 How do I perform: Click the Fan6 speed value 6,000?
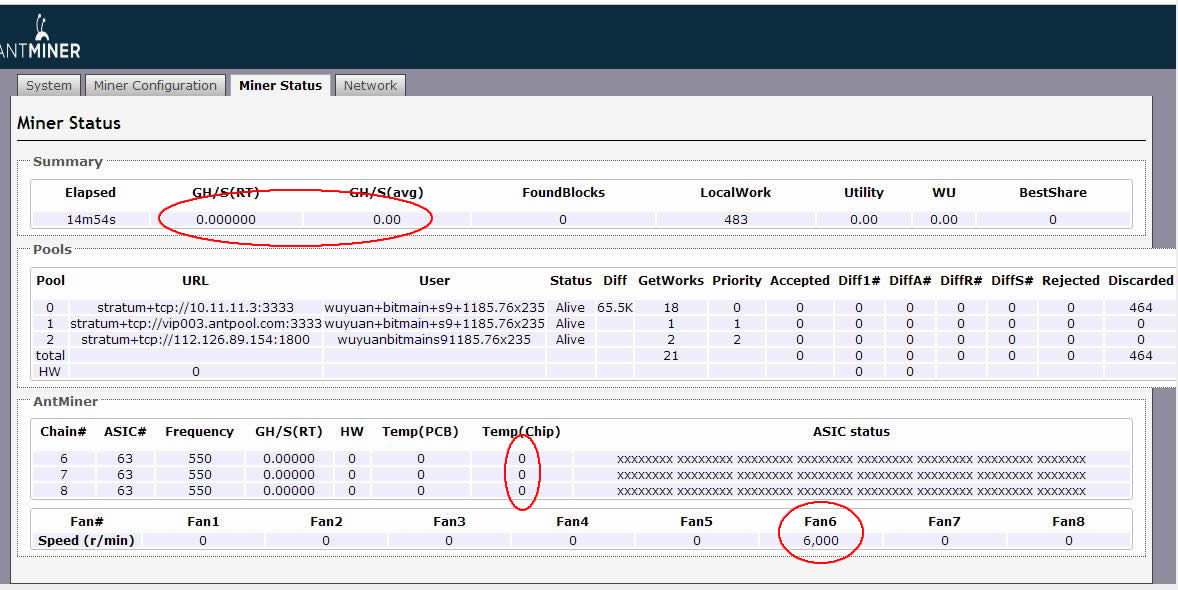[x=820, y=540]
